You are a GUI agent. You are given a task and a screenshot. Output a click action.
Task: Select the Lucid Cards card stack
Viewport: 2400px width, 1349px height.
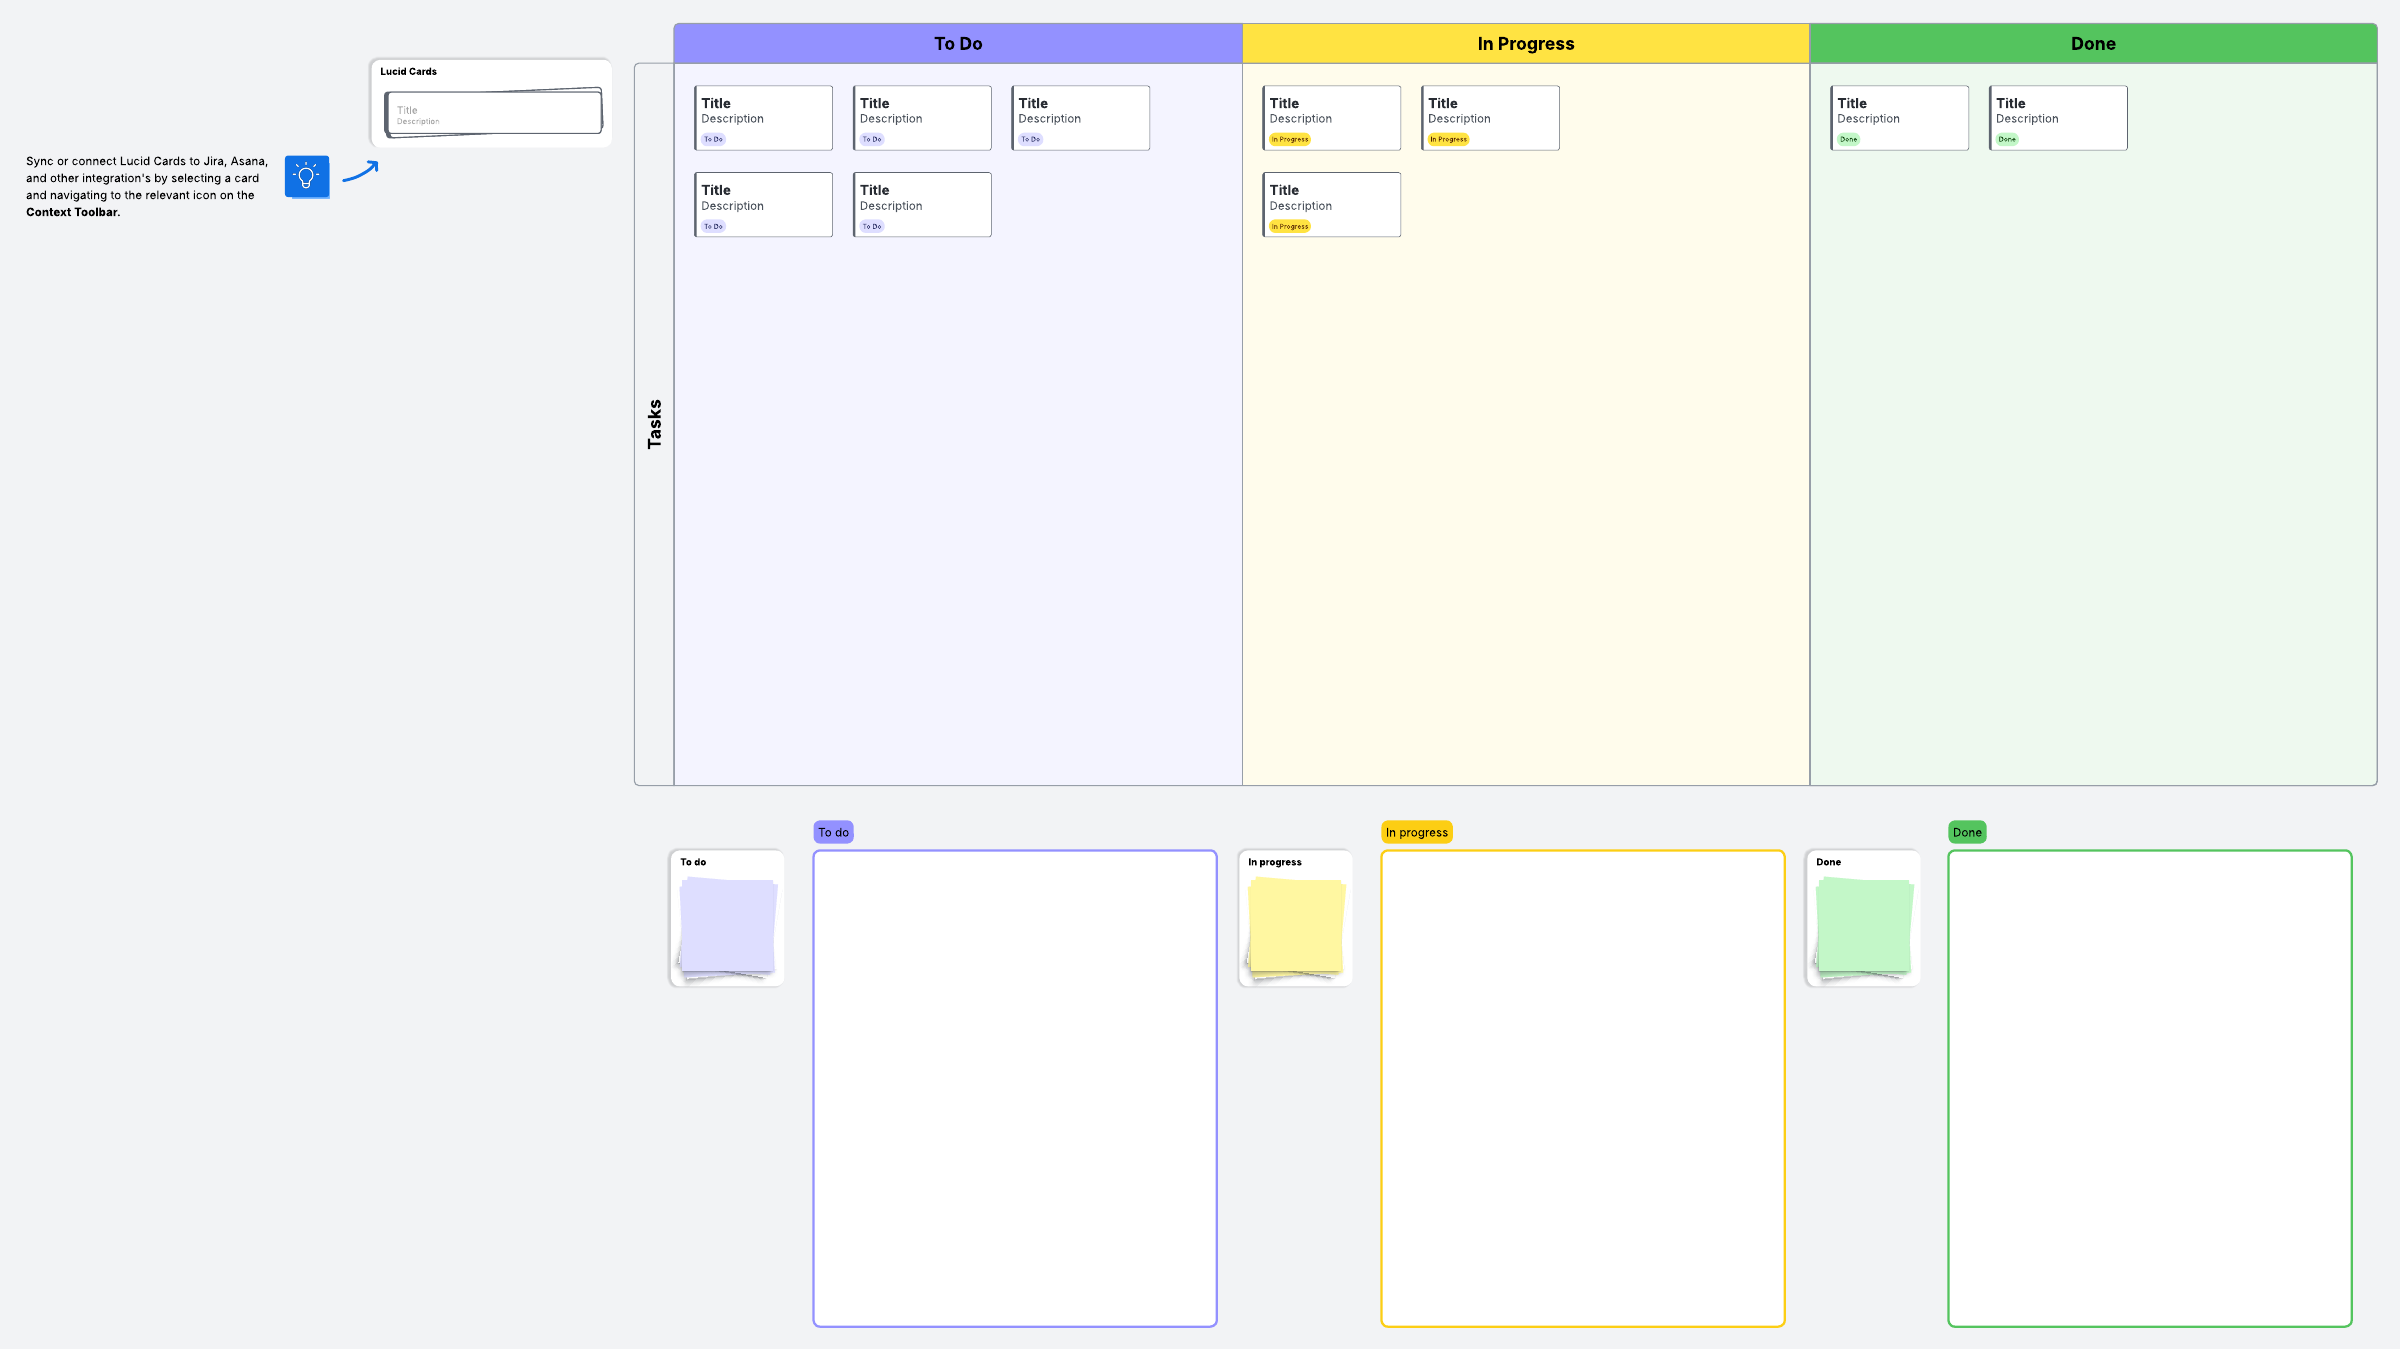(x=494, y=112)
